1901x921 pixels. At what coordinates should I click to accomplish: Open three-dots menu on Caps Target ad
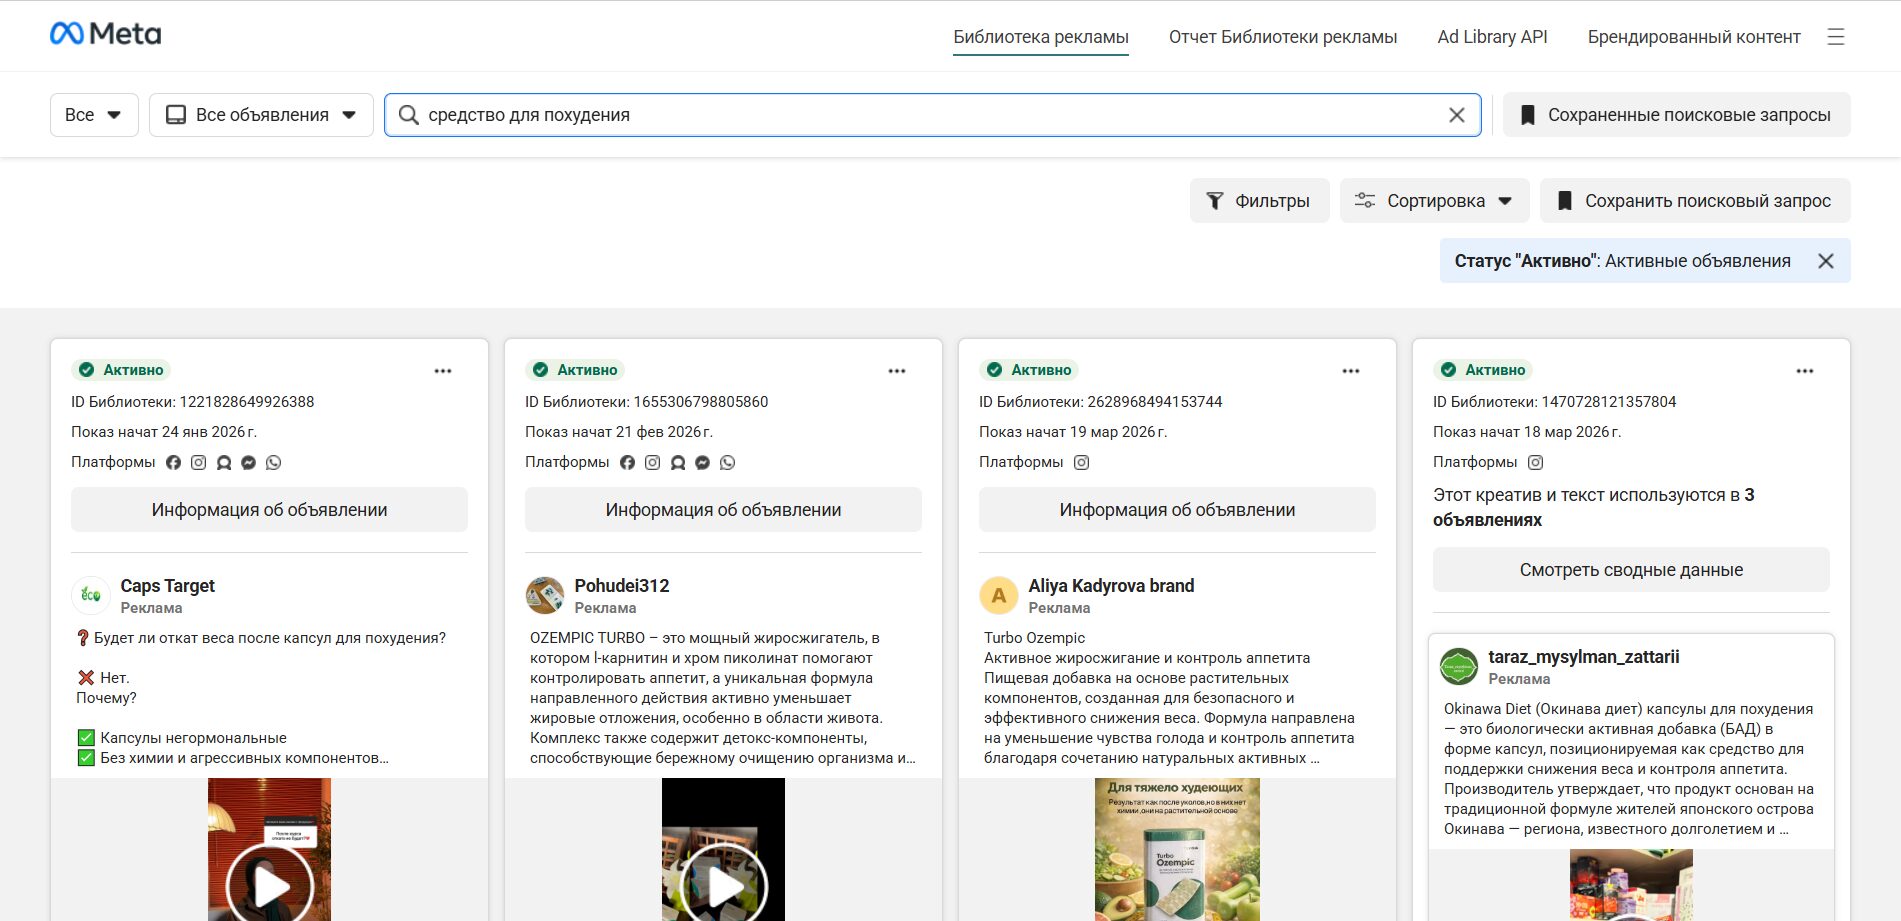(x=443, y=371)
